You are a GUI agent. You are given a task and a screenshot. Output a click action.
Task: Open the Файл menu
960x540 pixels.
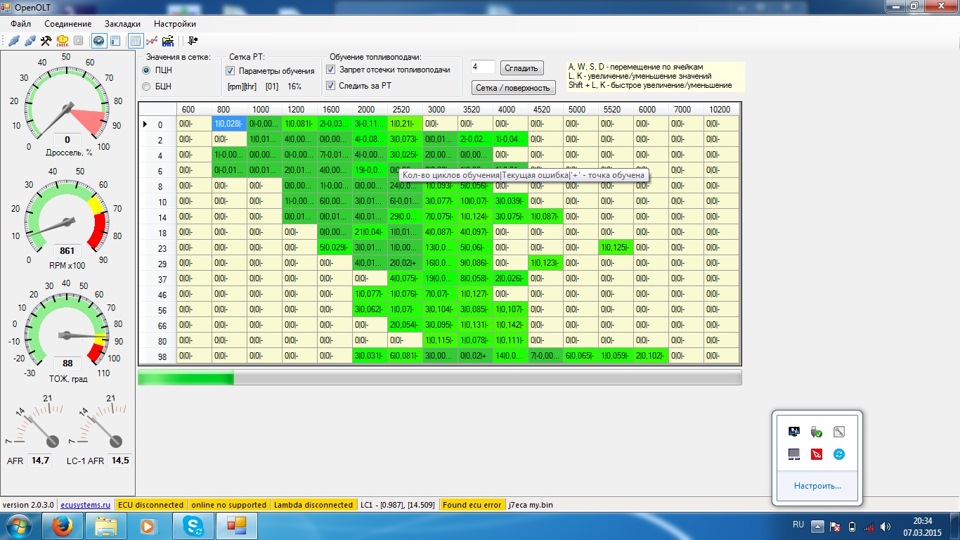tap(21, 24)
